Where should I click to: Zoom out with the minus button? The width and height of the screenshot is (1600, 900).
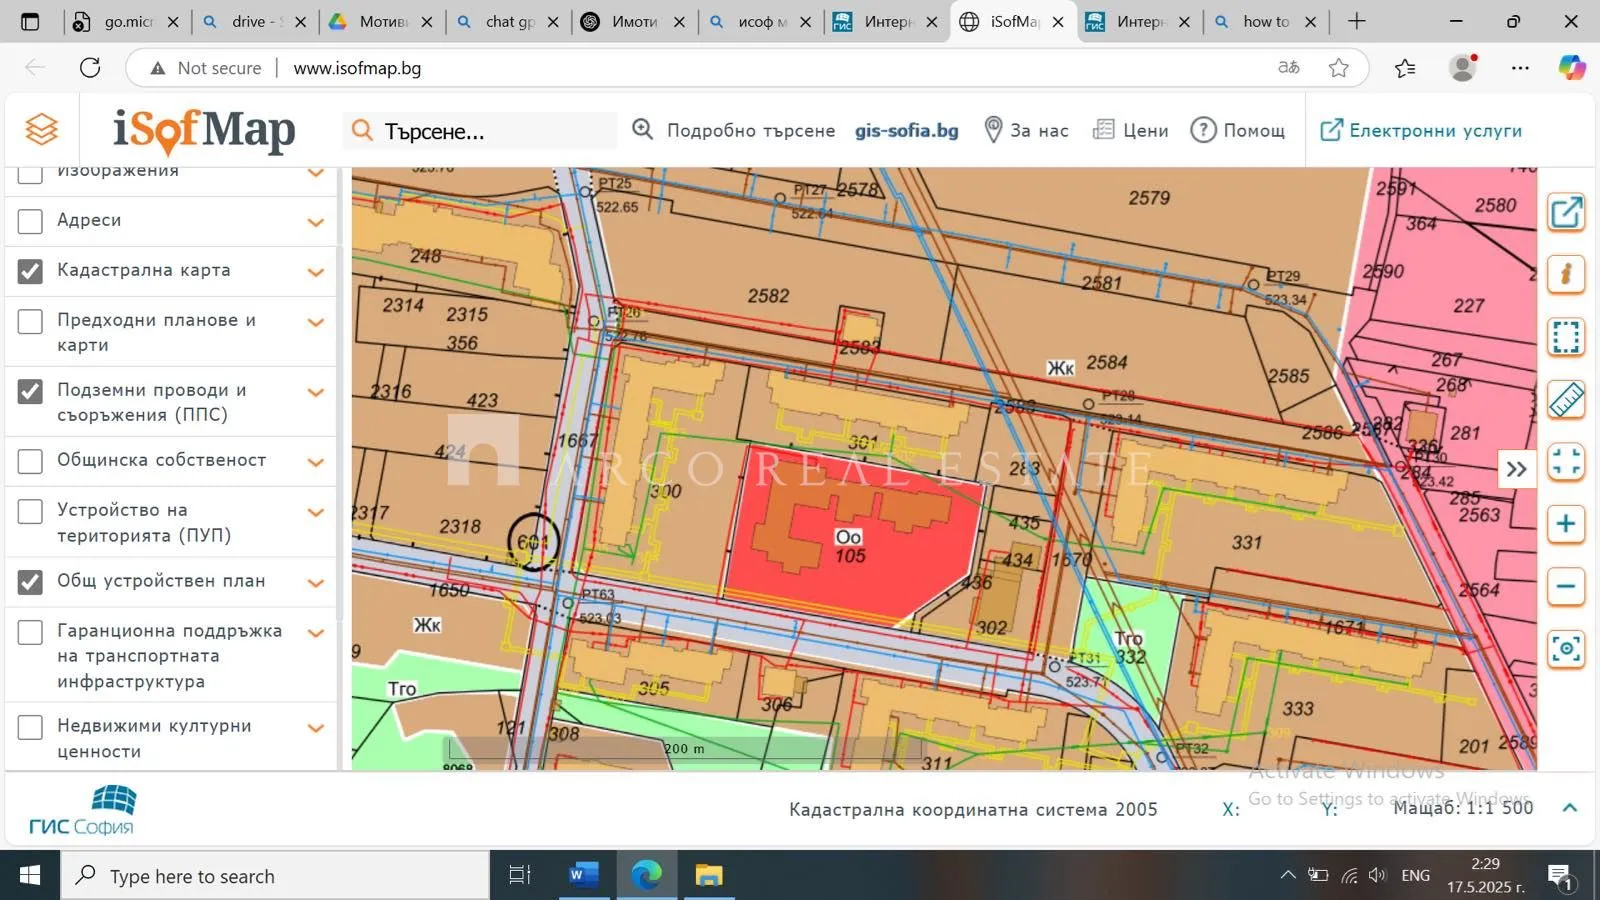coord(1566,587)
